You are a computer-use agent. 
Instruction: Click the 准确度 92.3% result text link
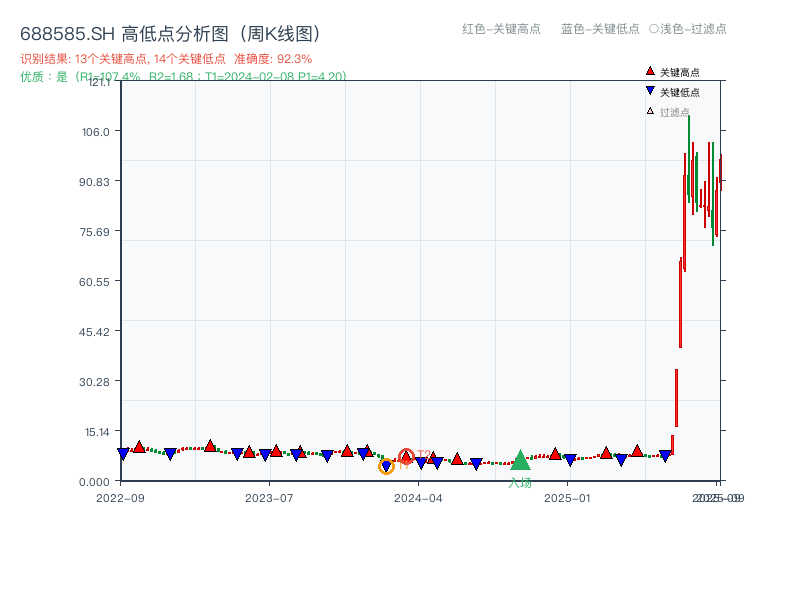click(x=272, y=58)
